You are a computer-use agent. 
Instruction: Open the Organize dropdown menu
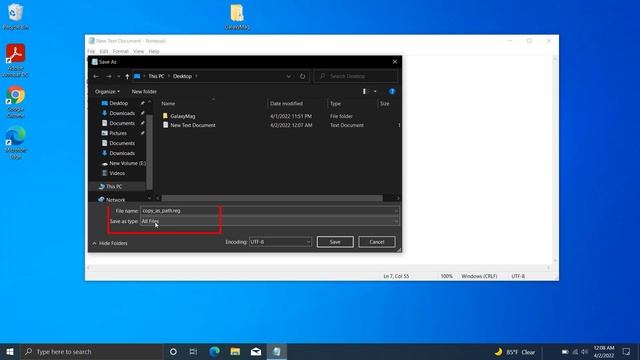pyautogui.click(x=107, y=91)
